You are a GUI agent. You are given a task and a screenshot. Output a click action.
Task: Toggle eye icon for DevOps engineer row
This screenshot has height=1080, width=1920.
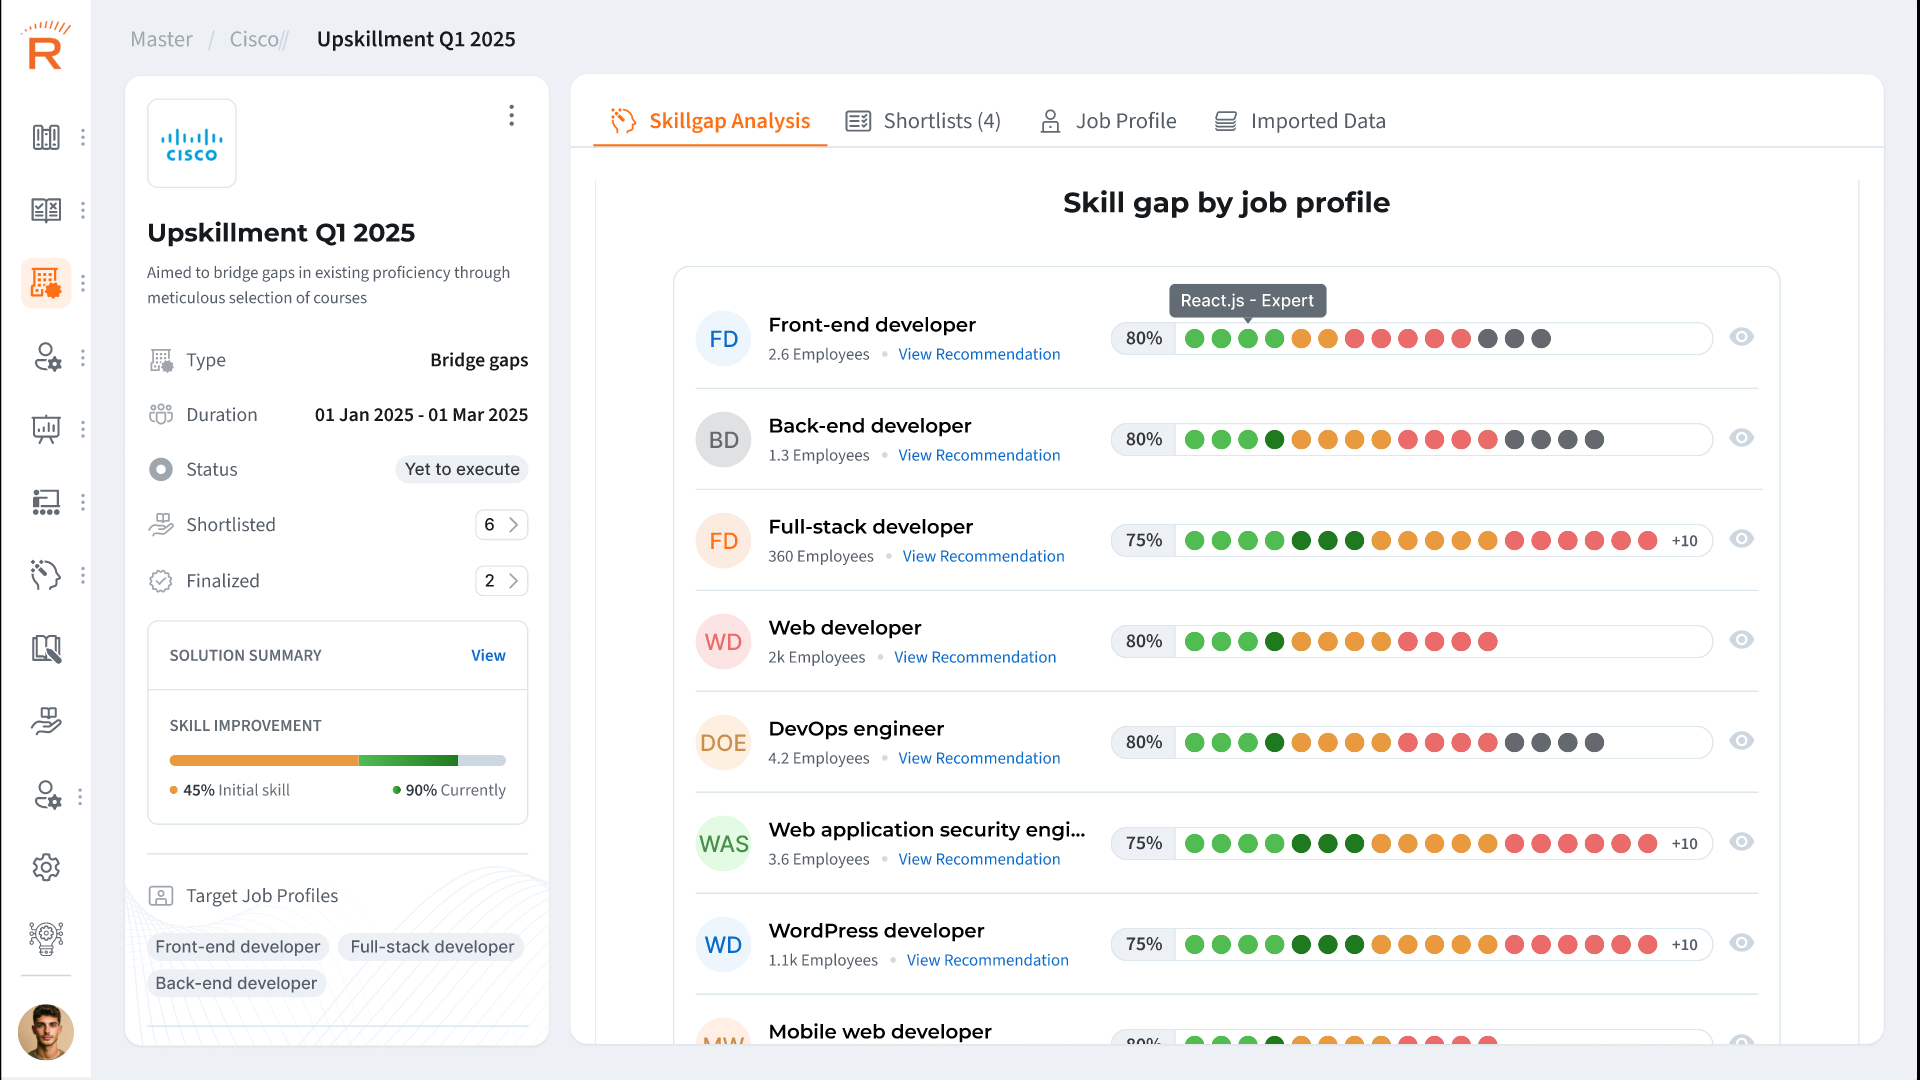(1741, 741)
